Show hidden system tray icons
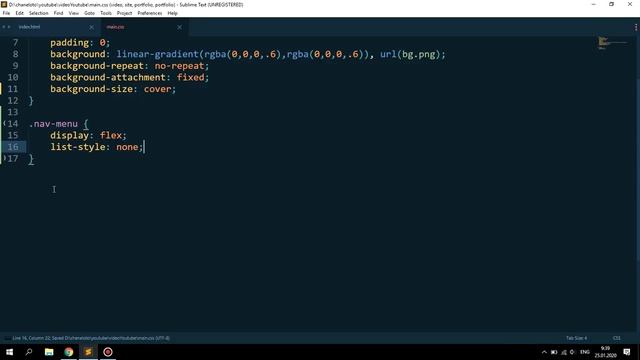 tap(544, 352)
